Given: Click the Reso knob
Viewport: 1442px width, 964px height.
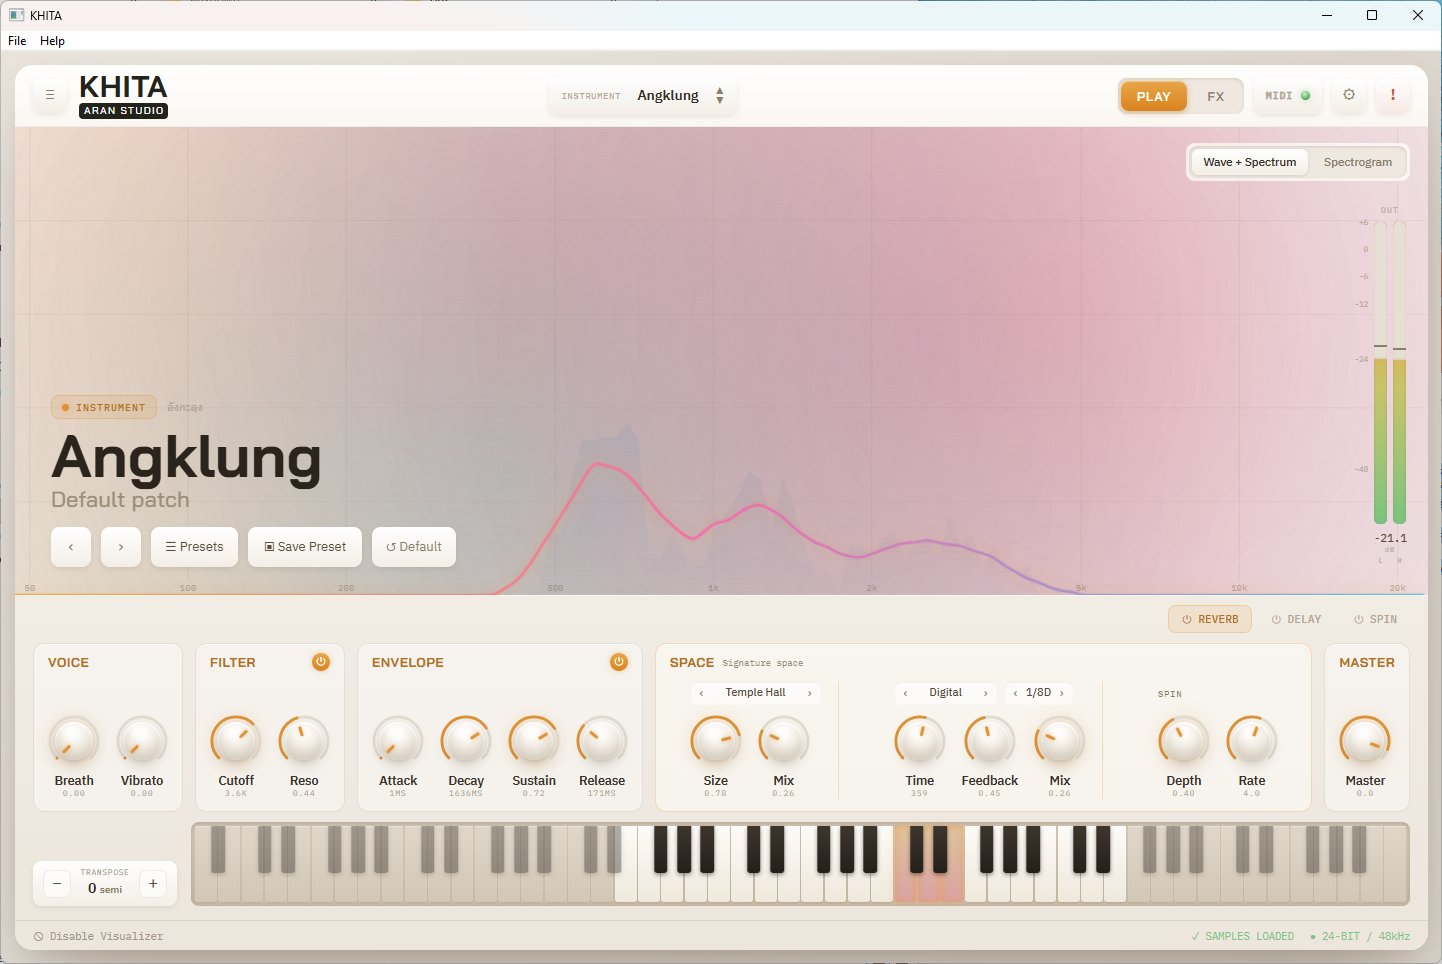Looking at the screenshot, I should (x=304, y=741).
